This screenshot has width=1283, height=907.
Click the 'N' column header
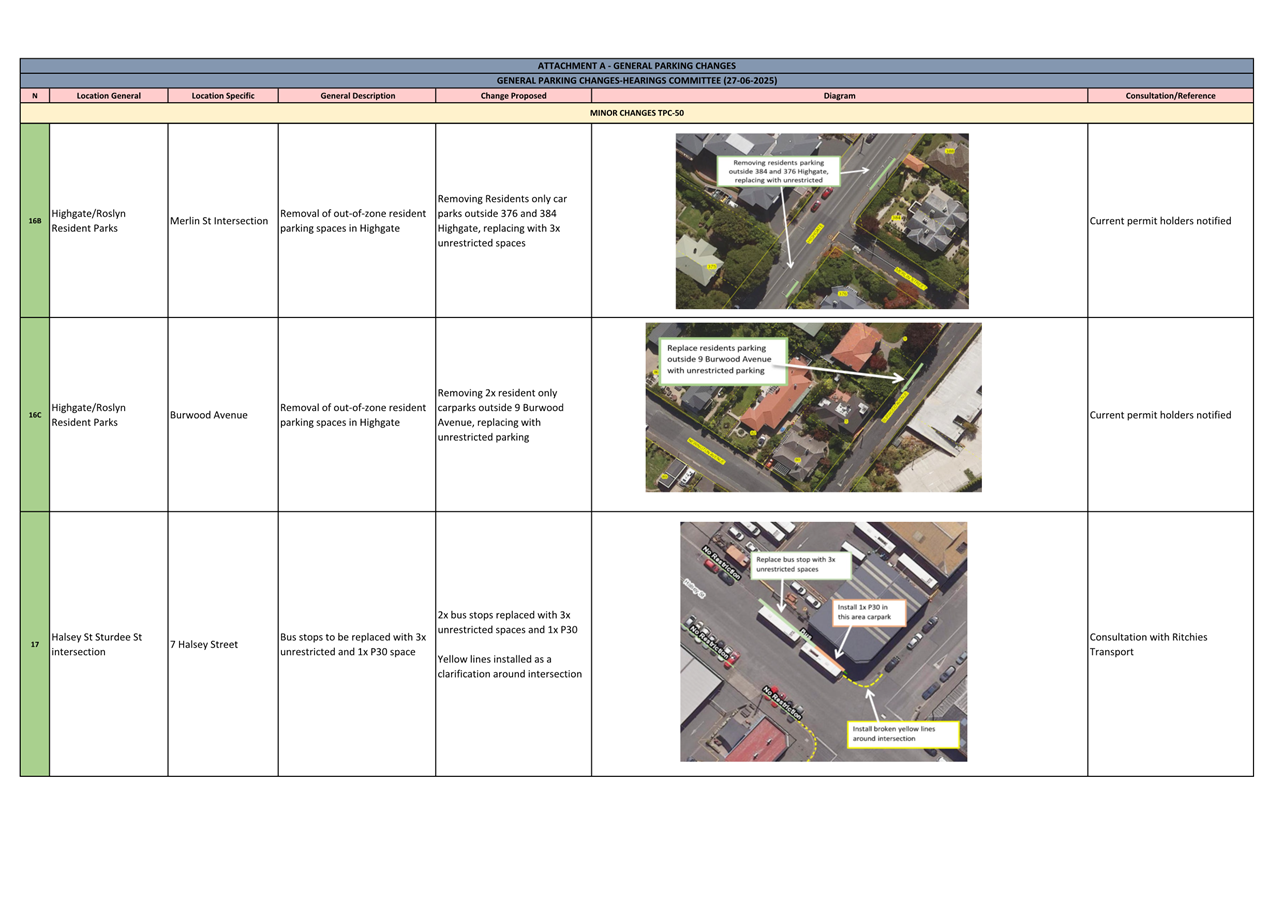35,96
